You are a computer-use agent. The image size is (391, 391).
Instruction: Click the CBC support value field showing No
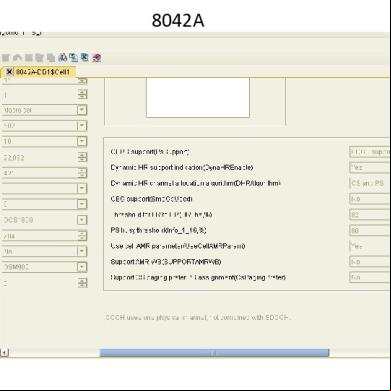click(x=370, y=199)
